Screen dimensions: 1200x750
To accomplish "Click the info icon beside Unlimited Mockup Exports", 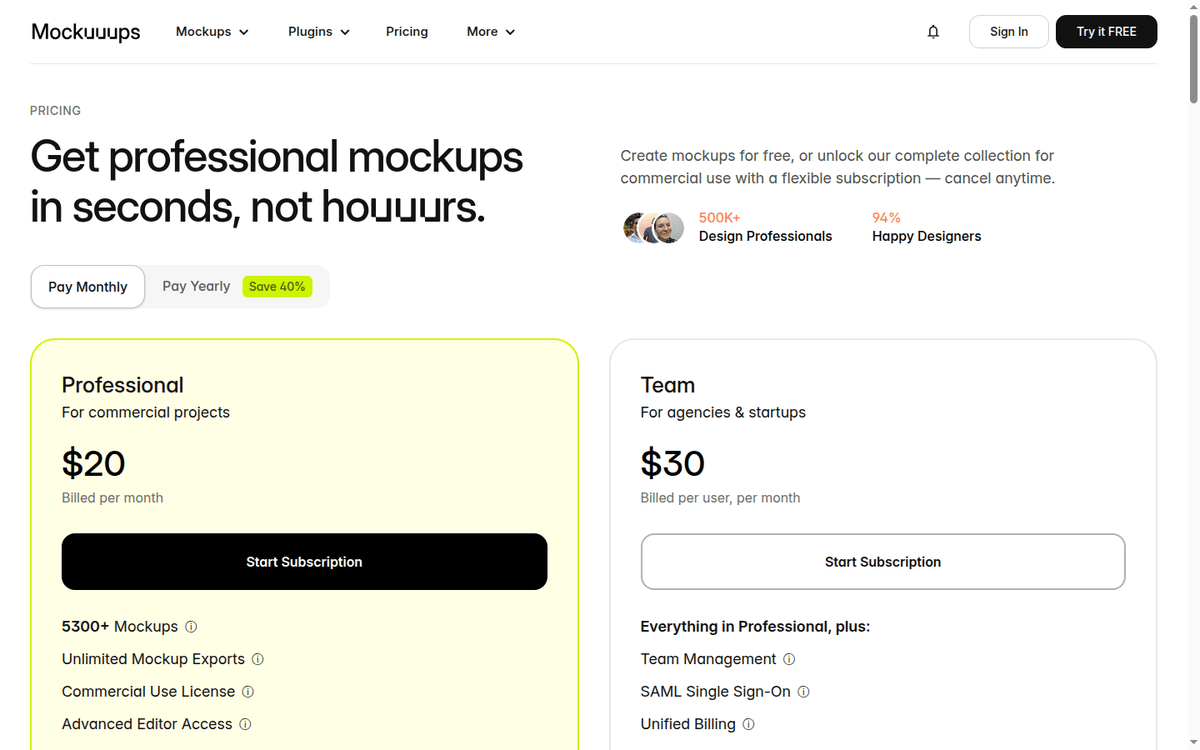I will point(258,659).
